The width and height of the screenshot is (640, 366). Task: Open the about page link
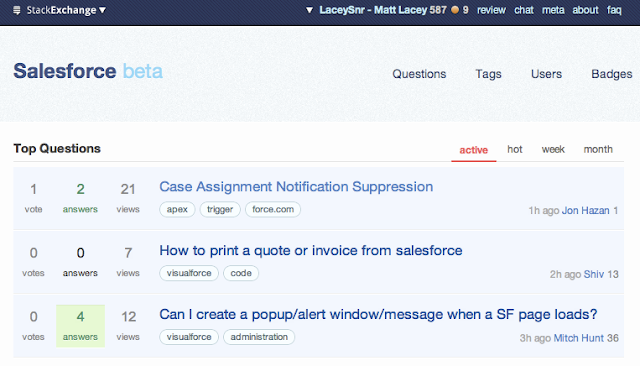(585, 10)
